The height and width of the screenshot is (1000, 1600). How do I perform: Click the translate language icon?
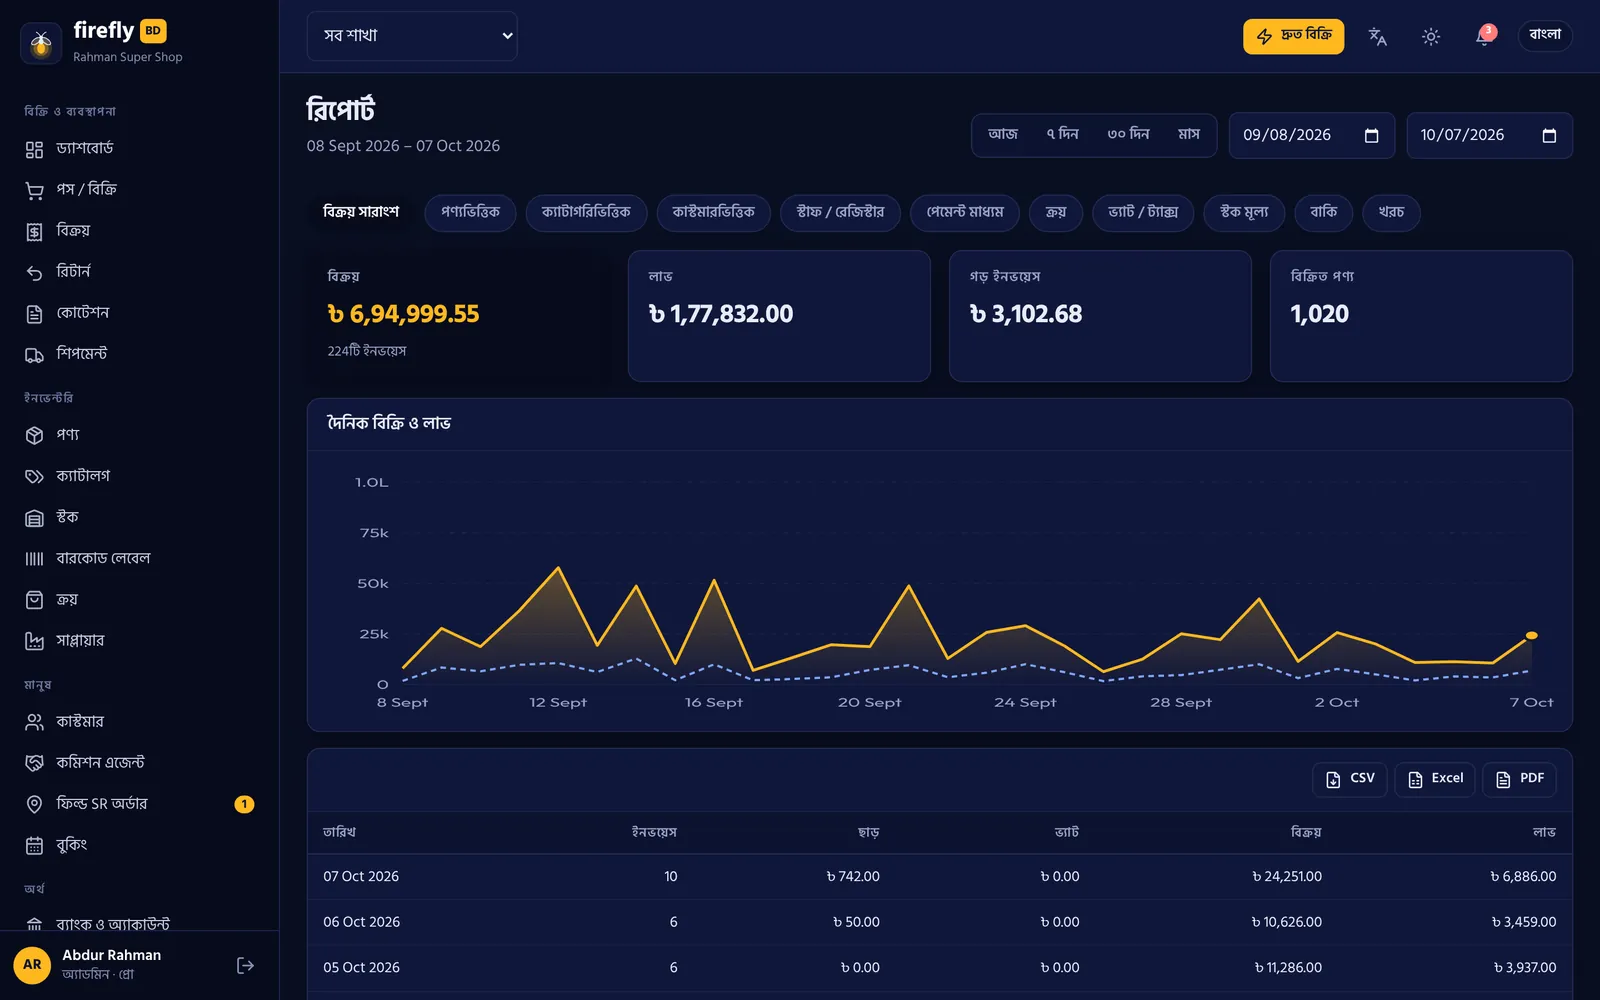[x=1377, y=37]
